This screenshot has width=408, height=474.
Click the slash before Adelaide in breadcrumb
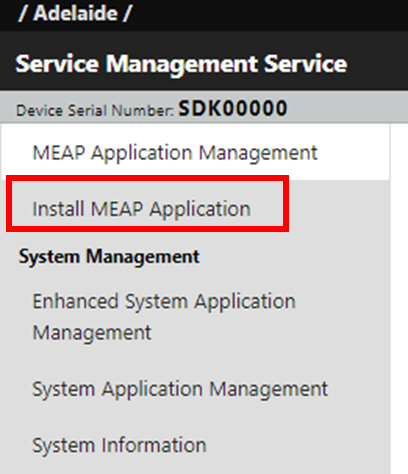coord(23,13)
